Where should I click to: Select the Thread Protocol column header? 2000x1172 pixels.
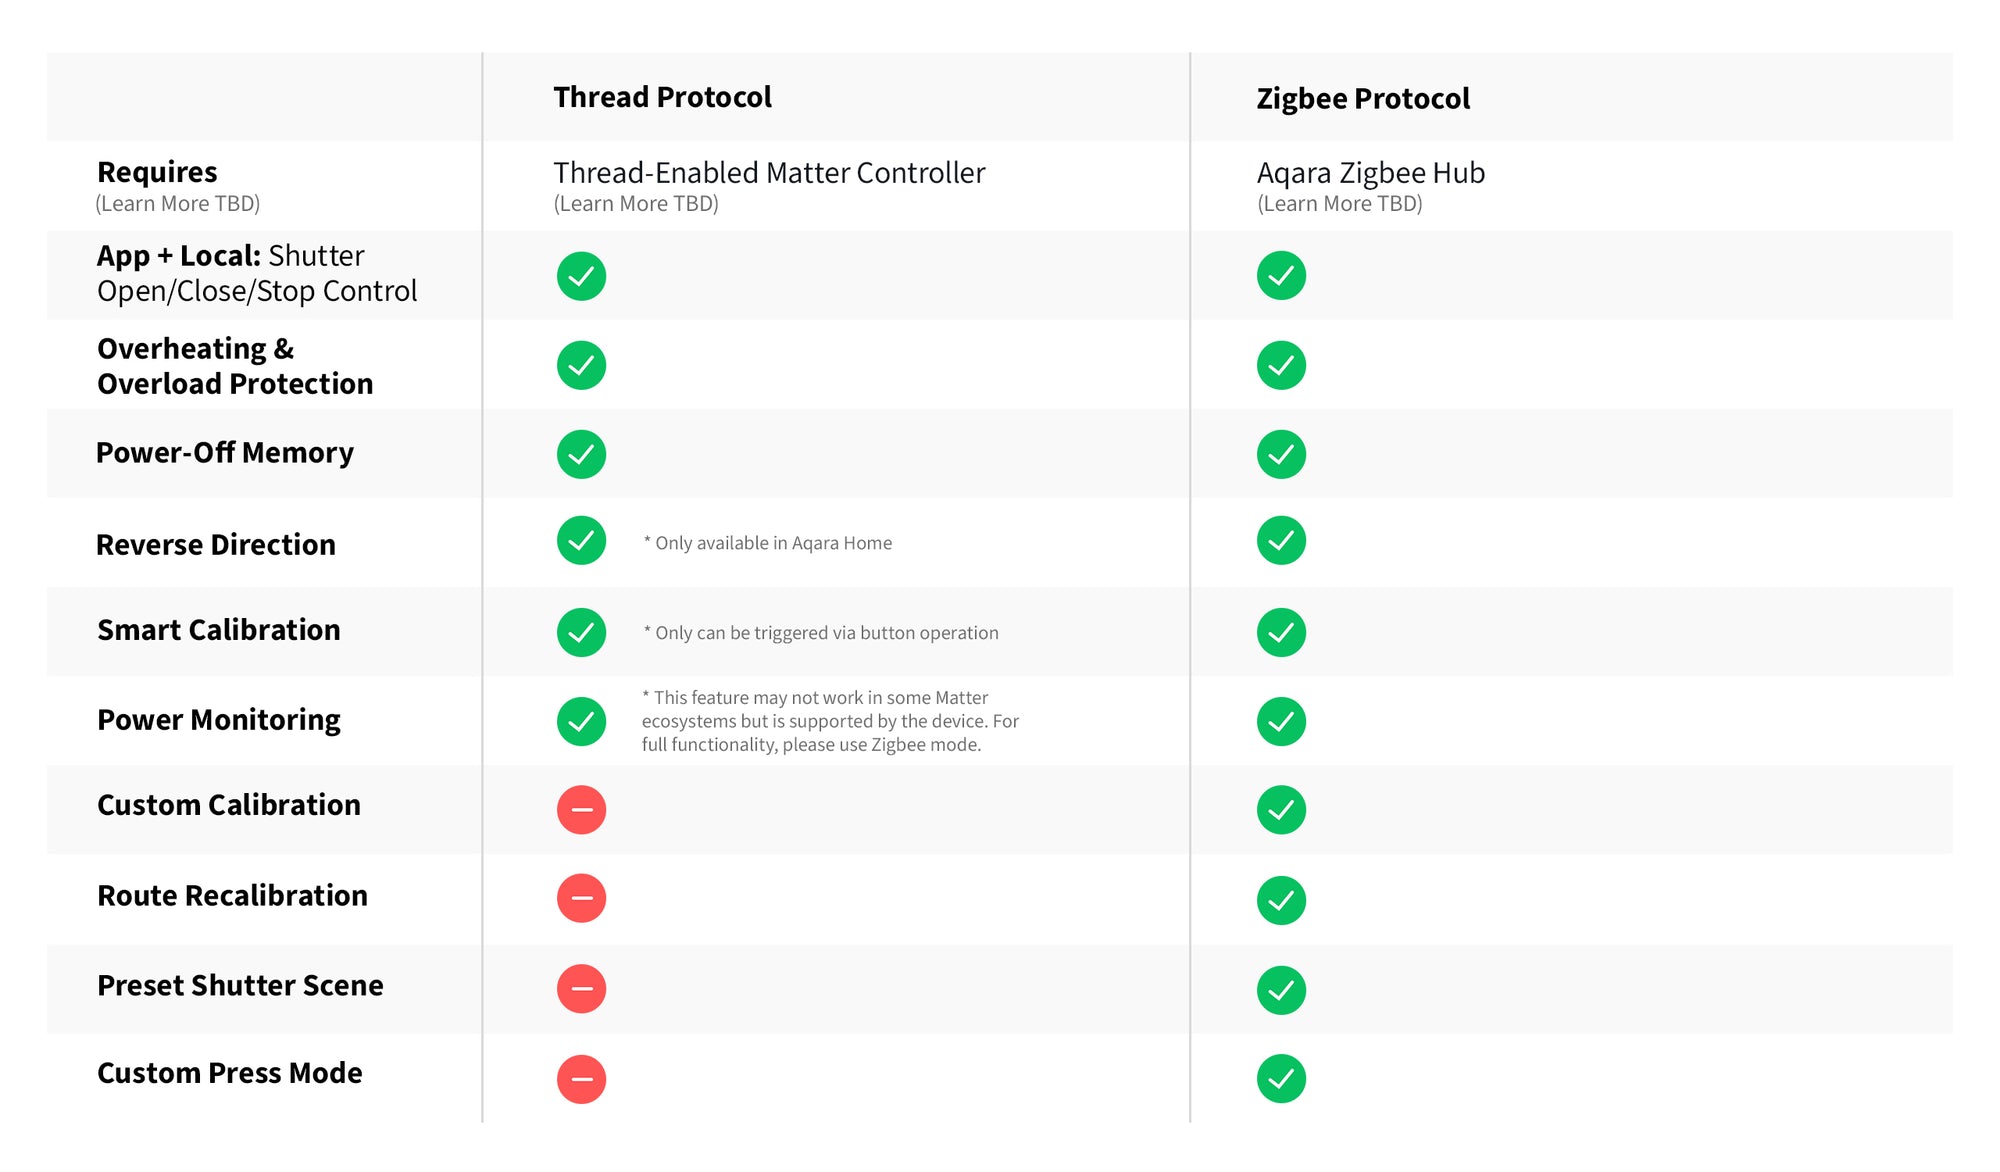tap(662, 97)
